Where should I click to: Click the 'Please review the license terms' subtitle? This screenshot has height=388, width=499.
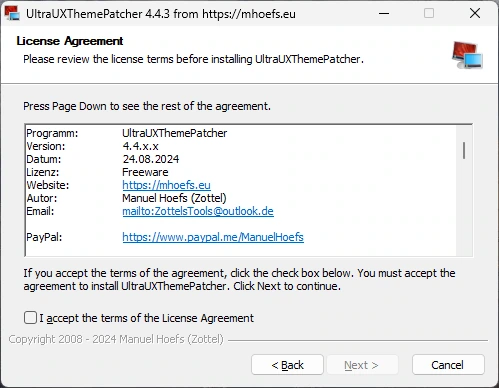[193, 59]
